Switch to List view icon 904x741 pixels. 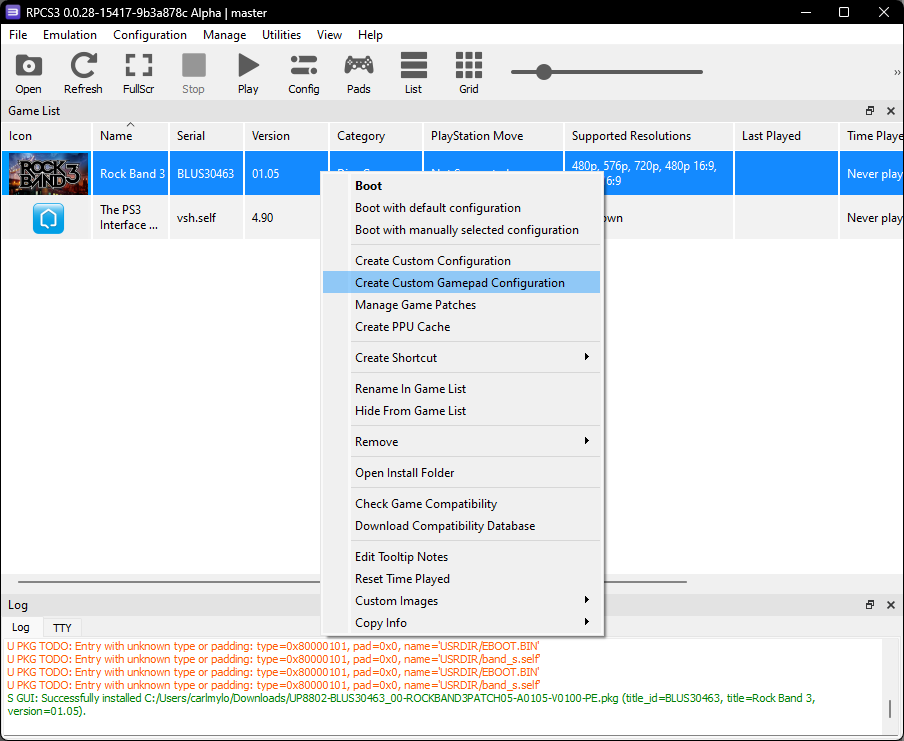[x=413, y=73]
